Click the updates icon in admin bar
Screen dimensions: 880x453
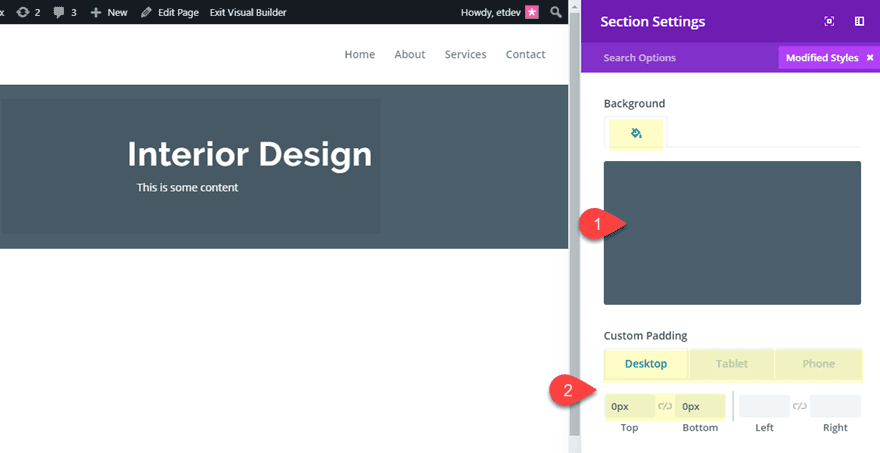pos(22,12)
